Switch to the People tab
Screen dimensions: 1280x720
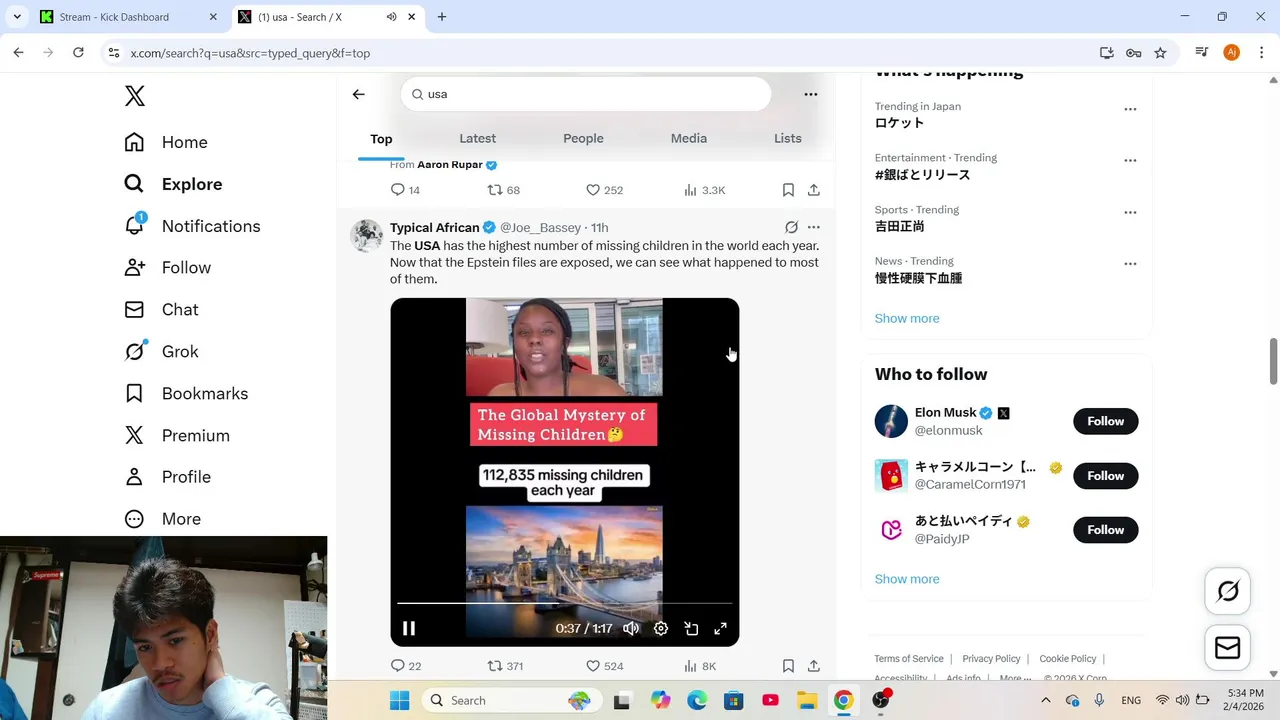click(583, 138)
